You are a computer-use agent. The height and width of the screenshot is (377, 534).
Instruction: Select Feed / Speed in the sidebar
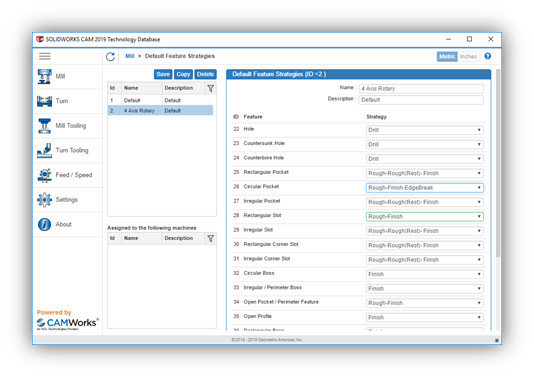[x=74, y=175]
